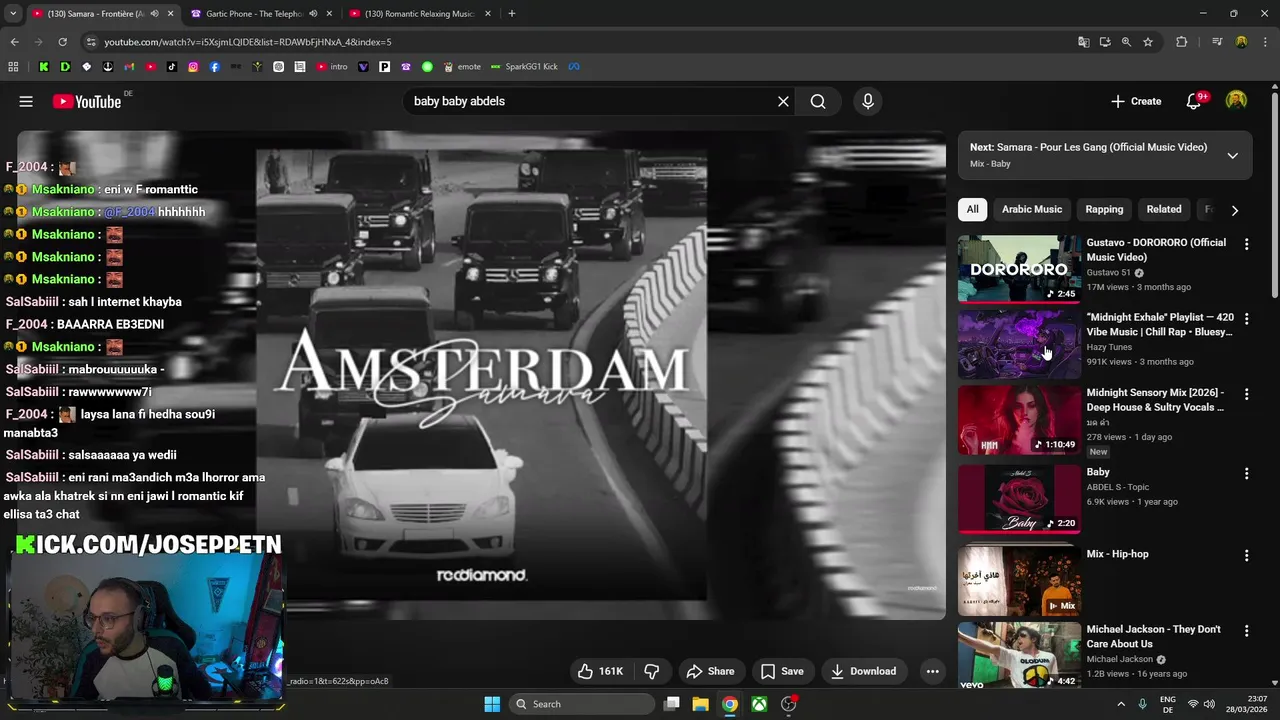Open Mix - Hip-hop title link
The height and width of the screenshot is (720, 1280).
(x=1117, y=554)
